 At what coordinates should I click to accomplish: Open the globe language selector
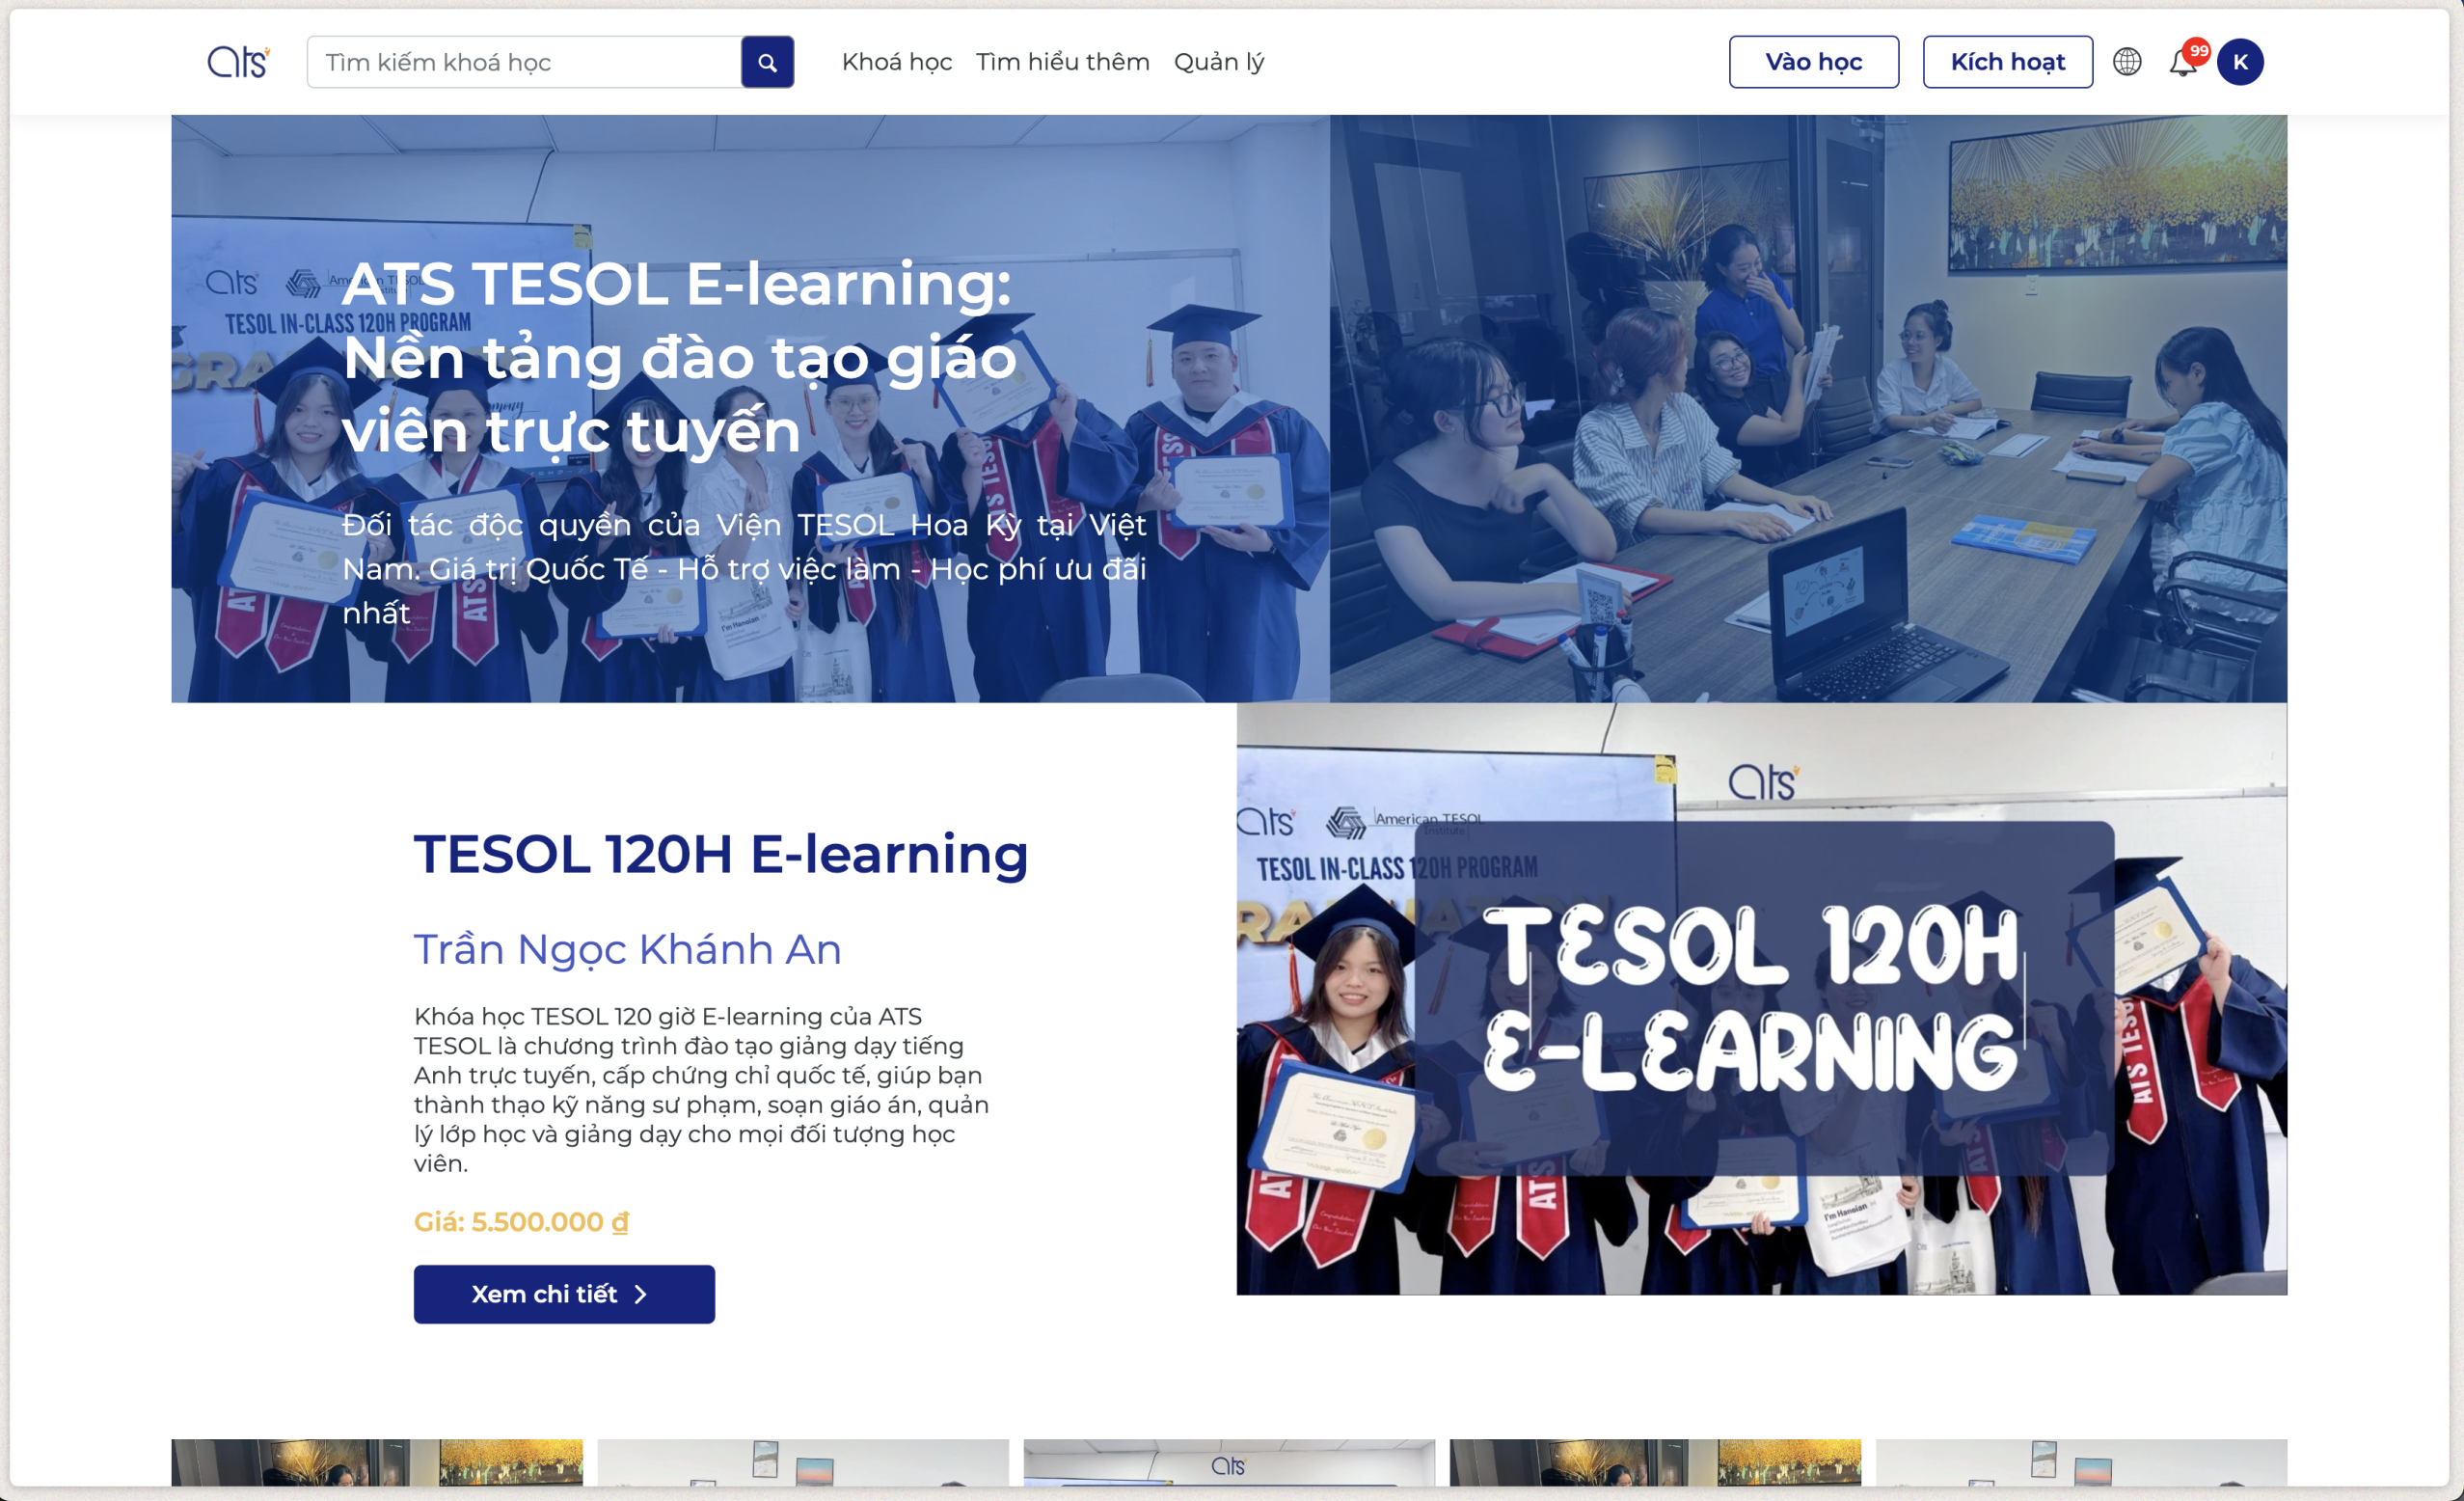coord(2126,62)
